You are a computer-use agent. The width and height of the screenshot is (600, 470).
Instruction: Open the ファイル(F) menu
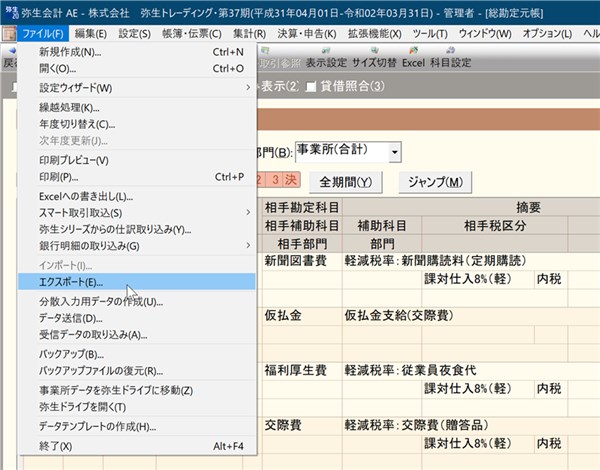[x=43, y=34]
